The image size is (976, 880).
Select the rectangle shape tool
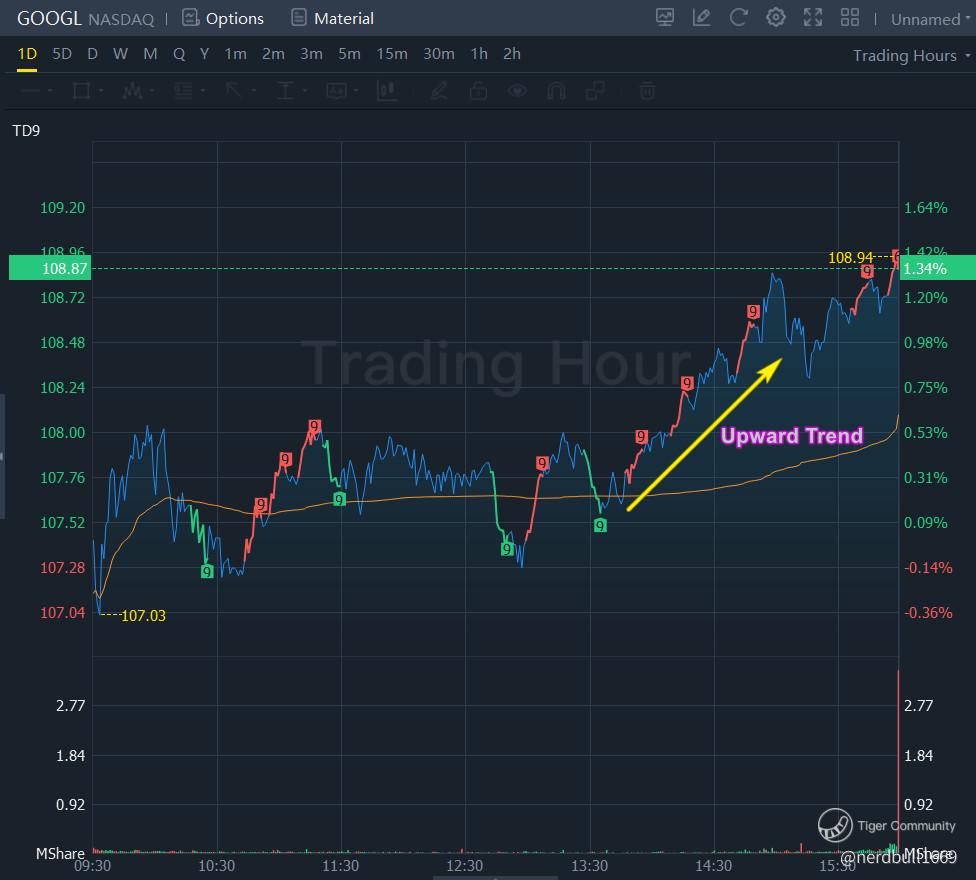pyautogui.click(x=82, y=91)
